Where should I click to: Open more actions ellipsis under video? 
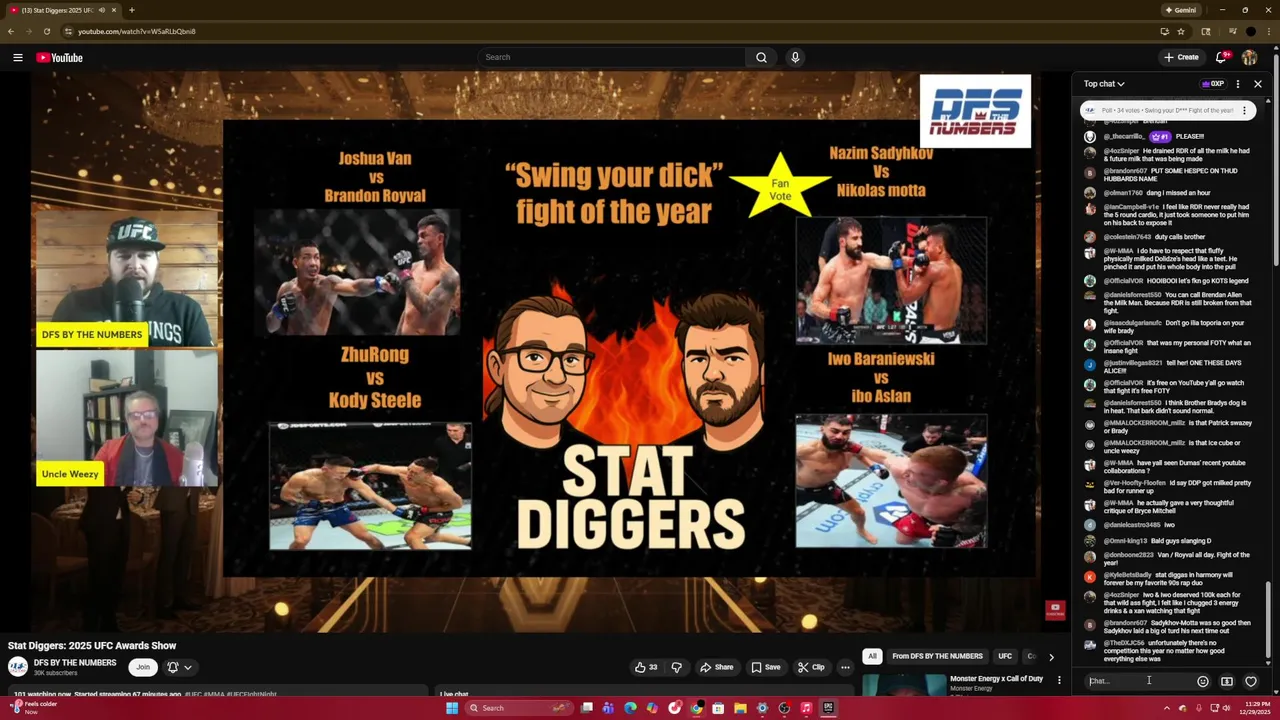tap(845, 667)
